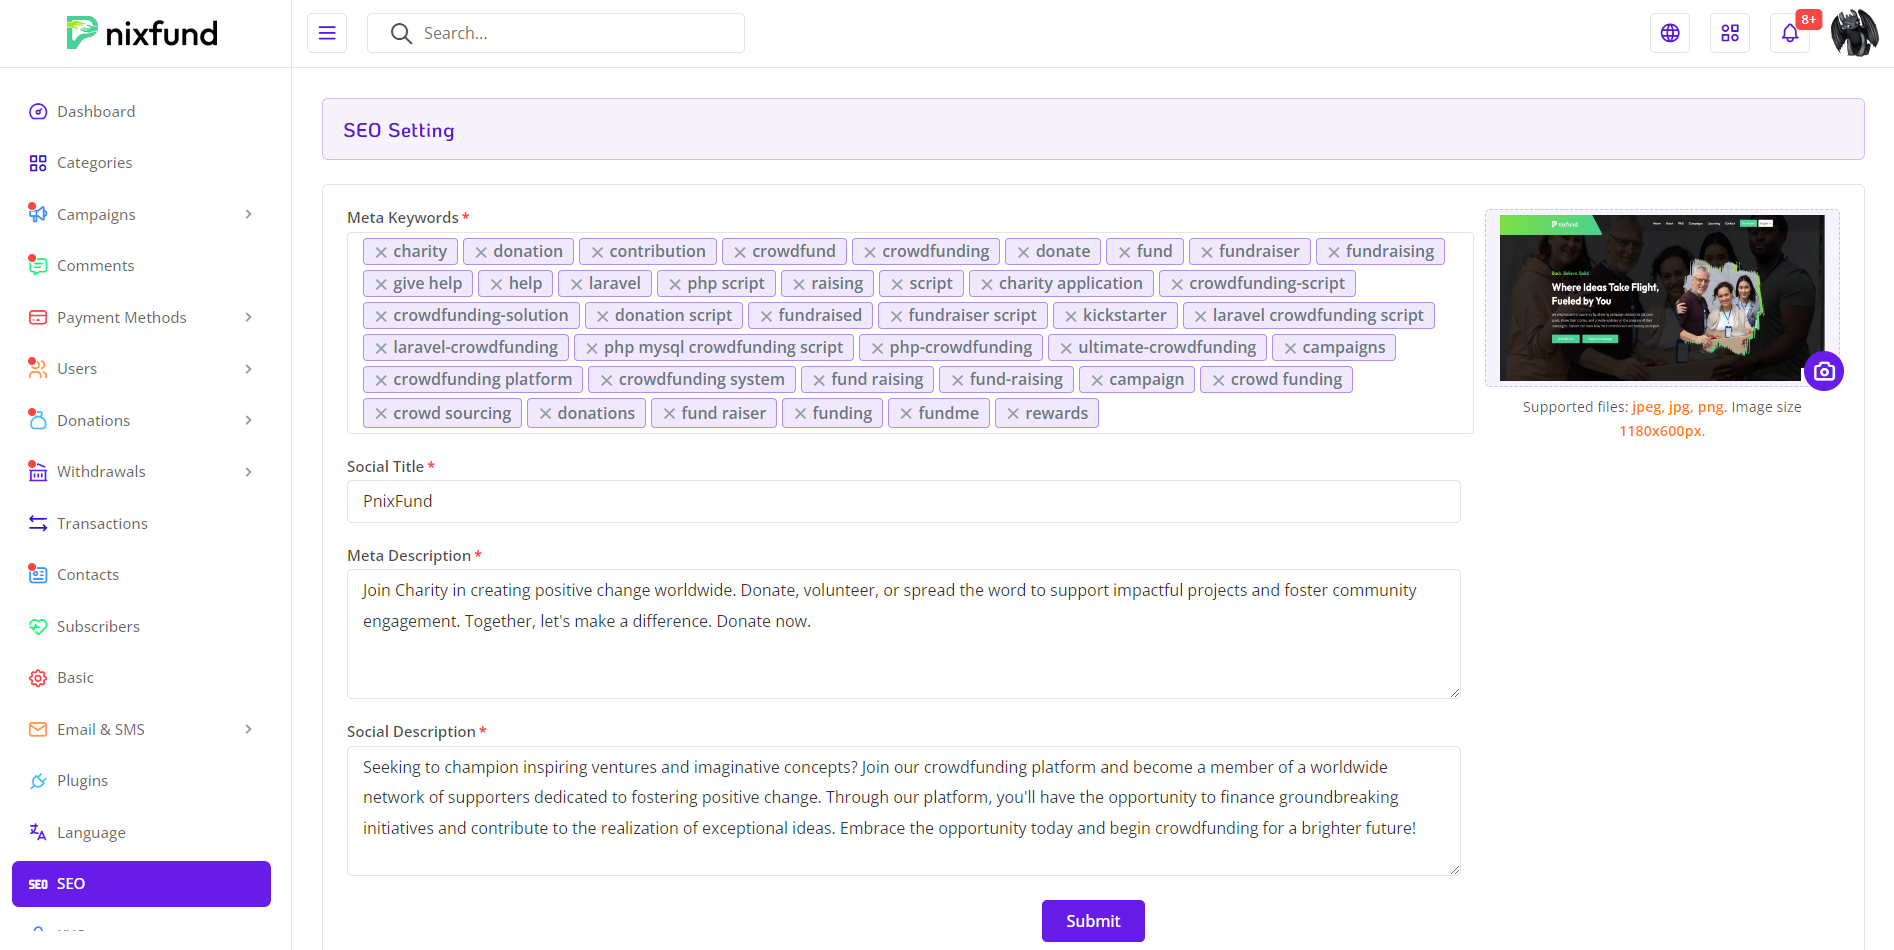
Task: Open the language globe icon
Action: click(1669, 33)
